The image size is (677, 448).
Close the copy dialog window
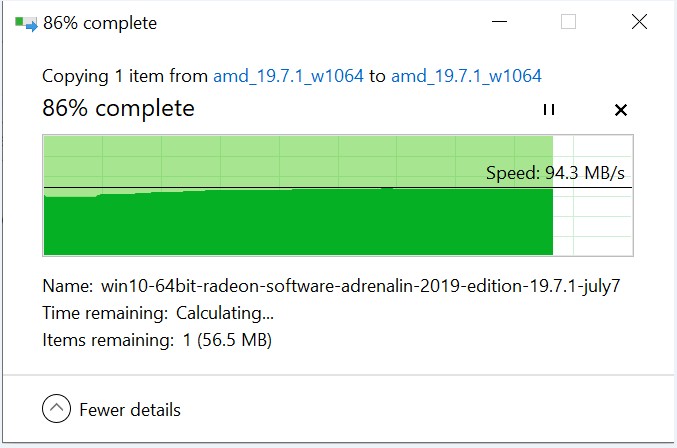(639, 21)
